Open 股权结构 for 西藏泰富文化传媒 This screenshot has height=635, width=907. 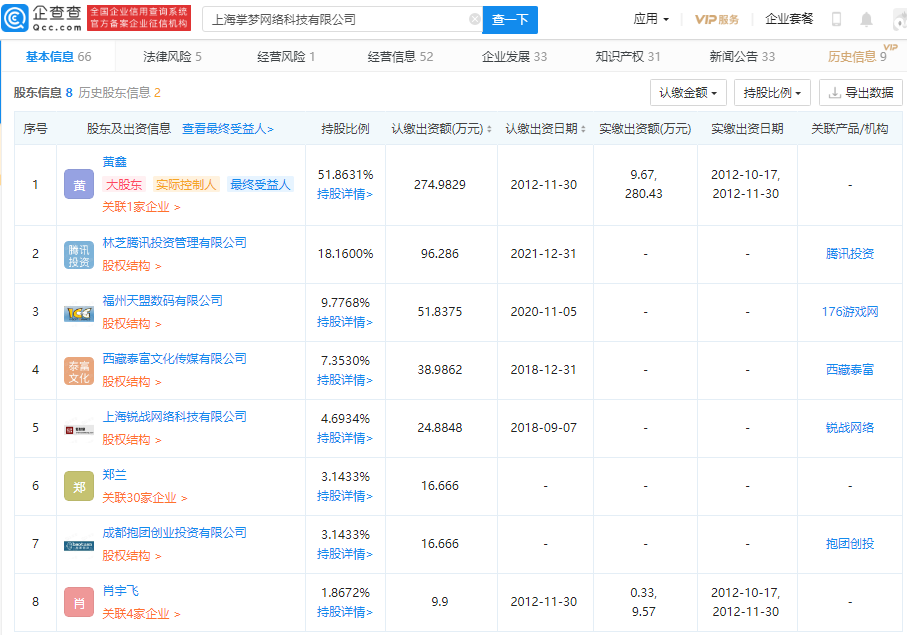pyautogui.click(x=132, y=382)
